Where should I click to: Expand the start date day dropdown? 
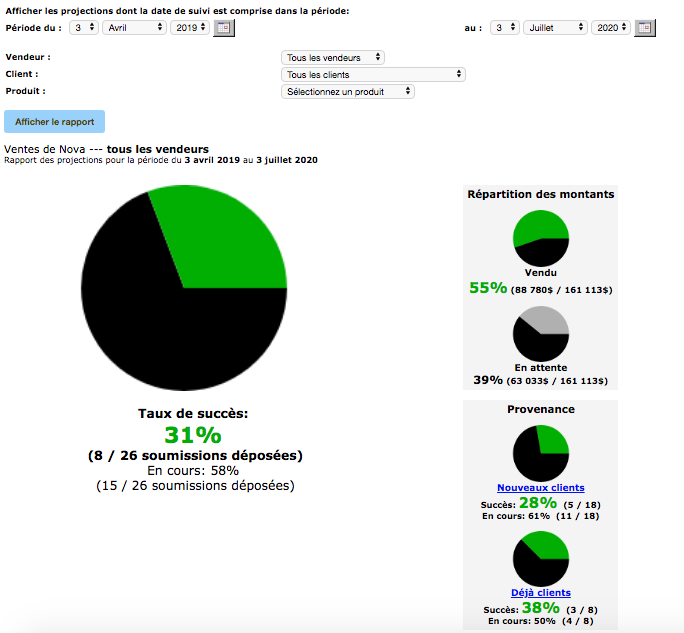coord(84,27)
